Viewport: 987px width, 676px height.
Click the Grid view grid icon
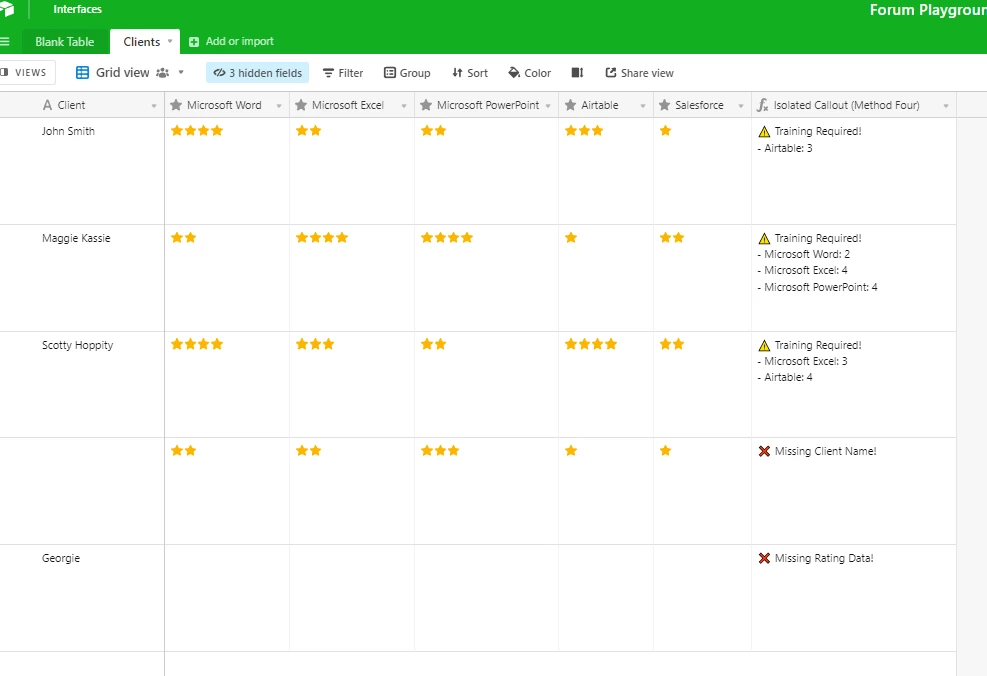(x=82, y=72)
